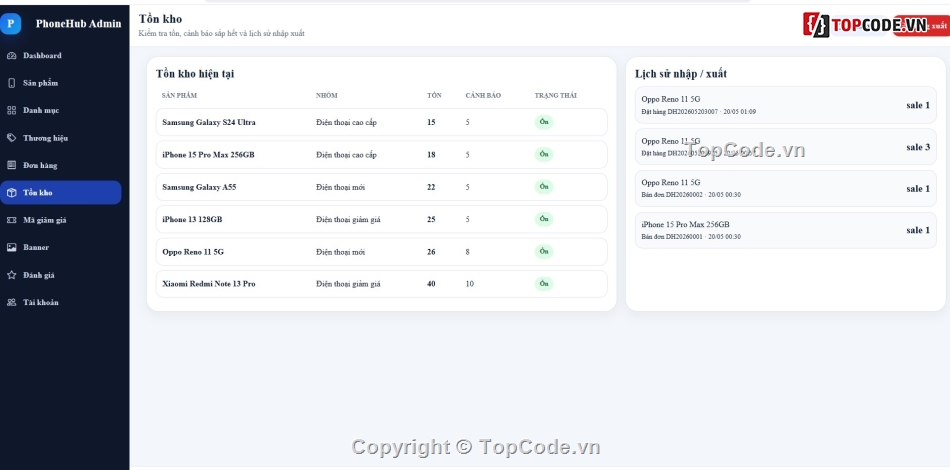Select the iPhone 15 Pro Max 256GB table row name
950x470 pixels.
point(208,155)
